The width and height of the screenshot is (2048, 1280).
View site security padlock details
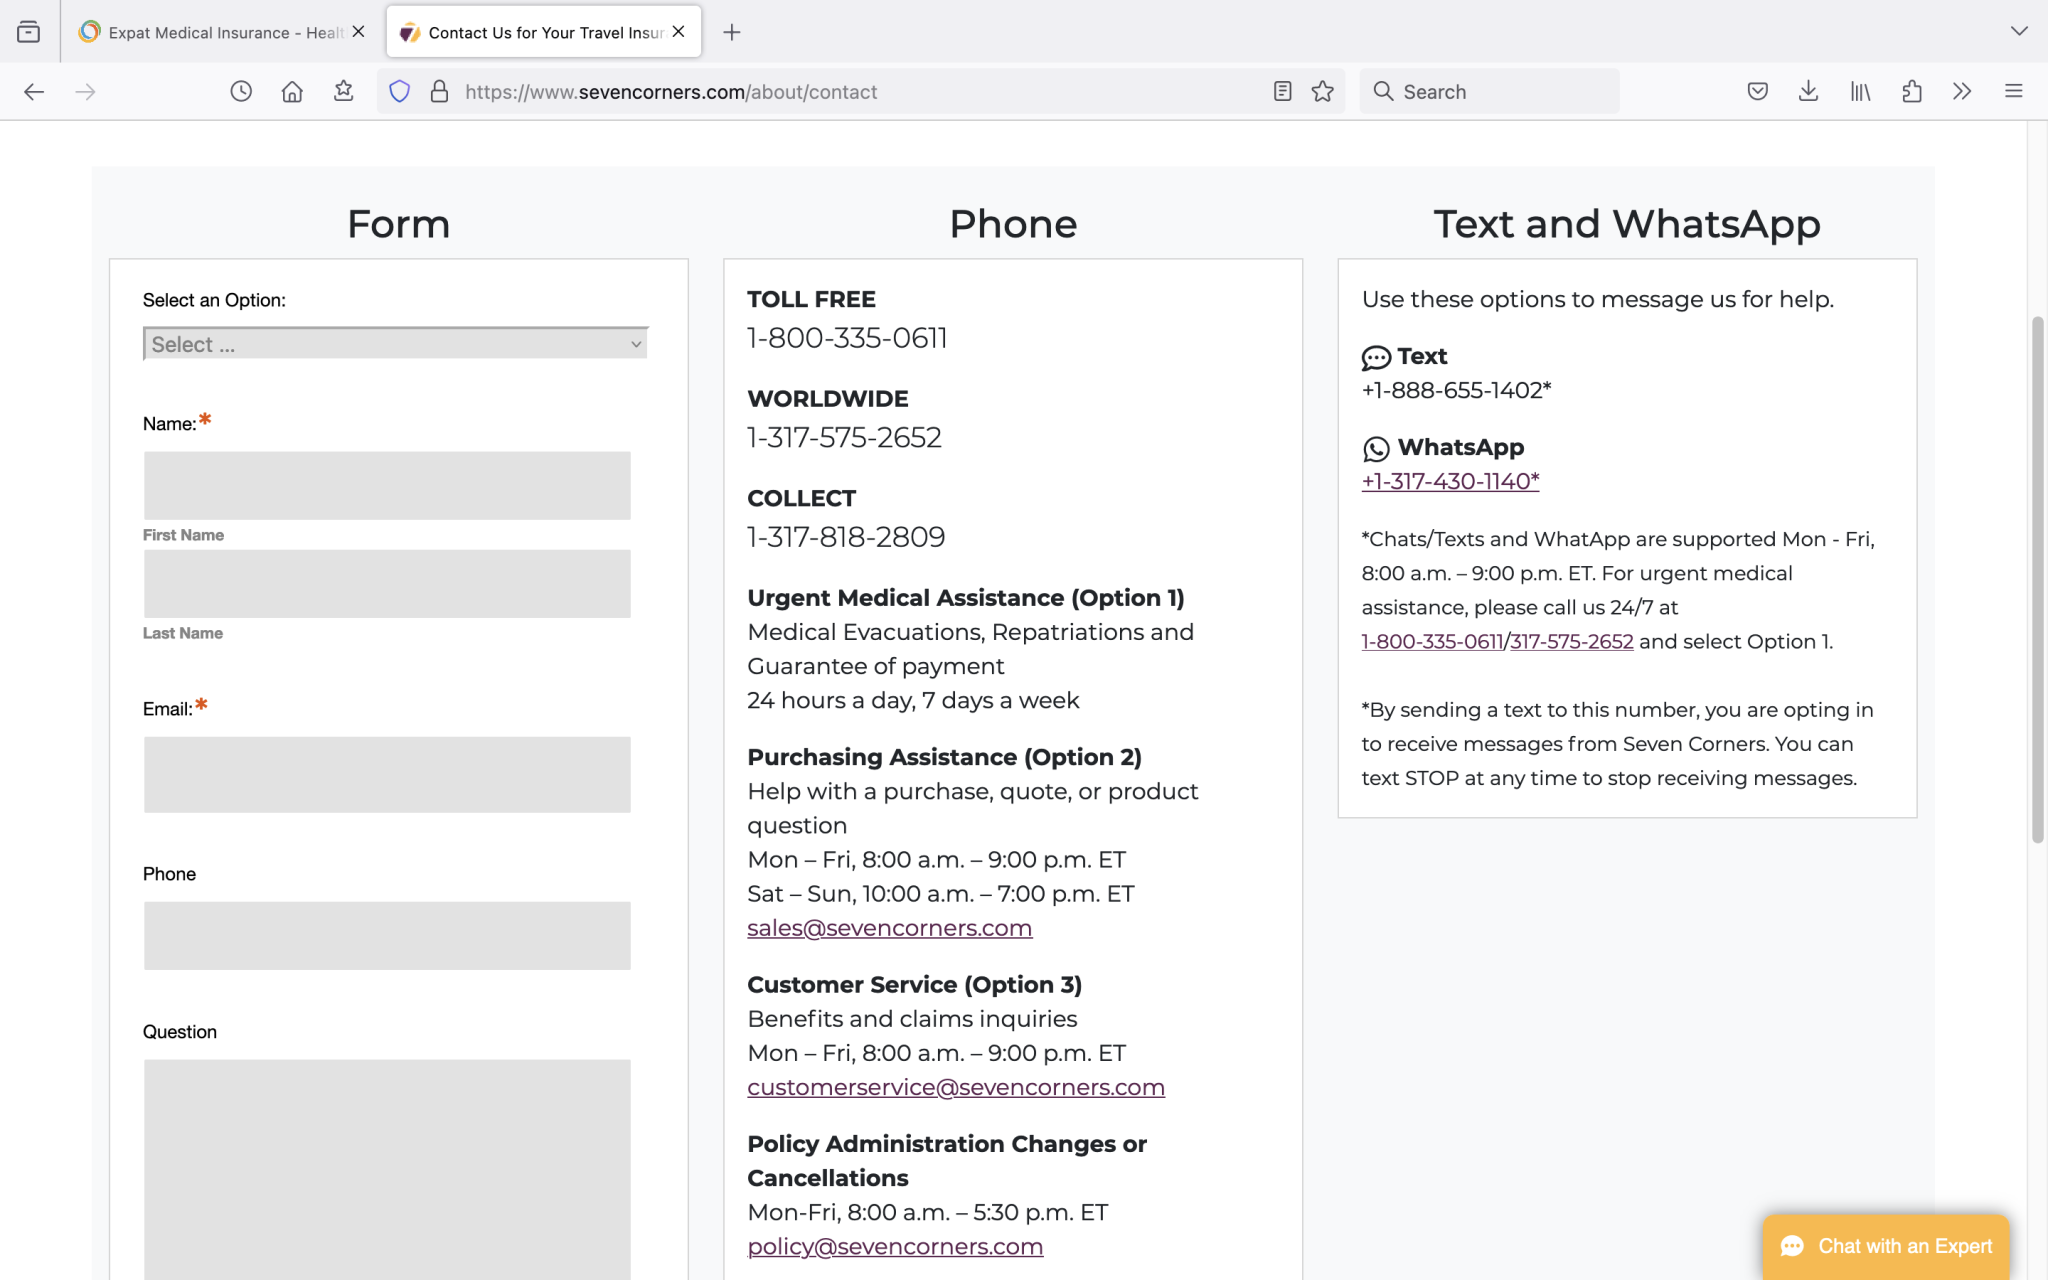439,92
